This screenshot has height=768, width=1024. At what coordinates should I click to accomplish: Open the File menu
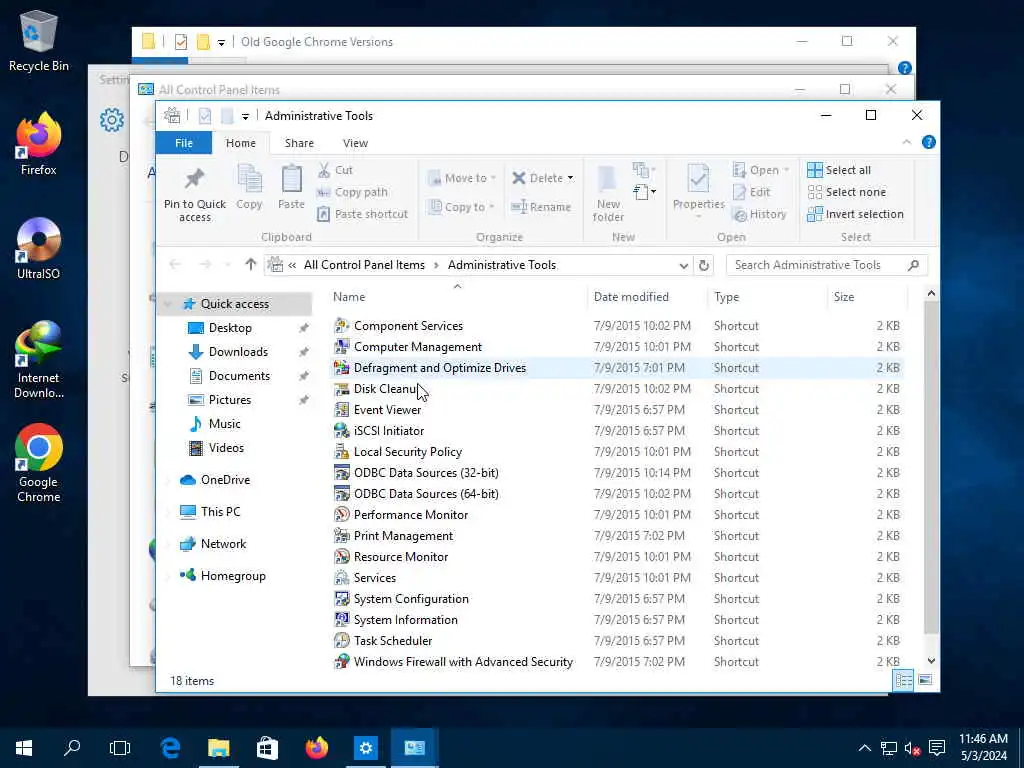coord(184,143)
